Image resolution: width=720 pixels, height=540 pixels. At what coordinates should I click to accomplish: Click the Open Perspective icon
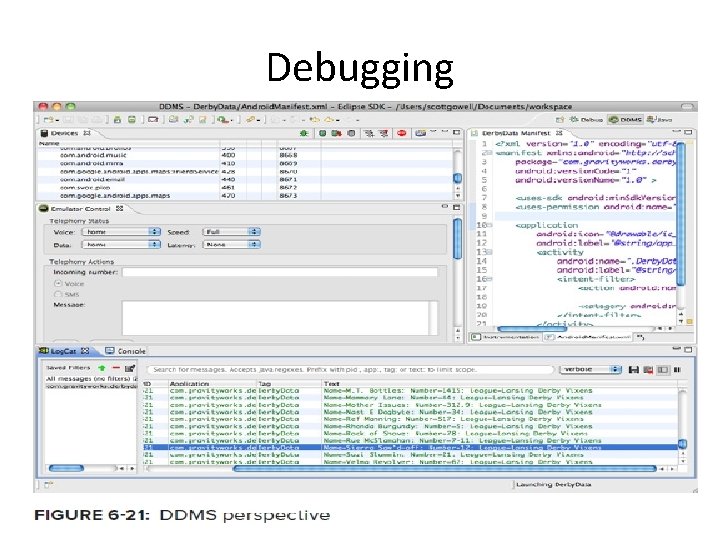(x=560, y=119)
